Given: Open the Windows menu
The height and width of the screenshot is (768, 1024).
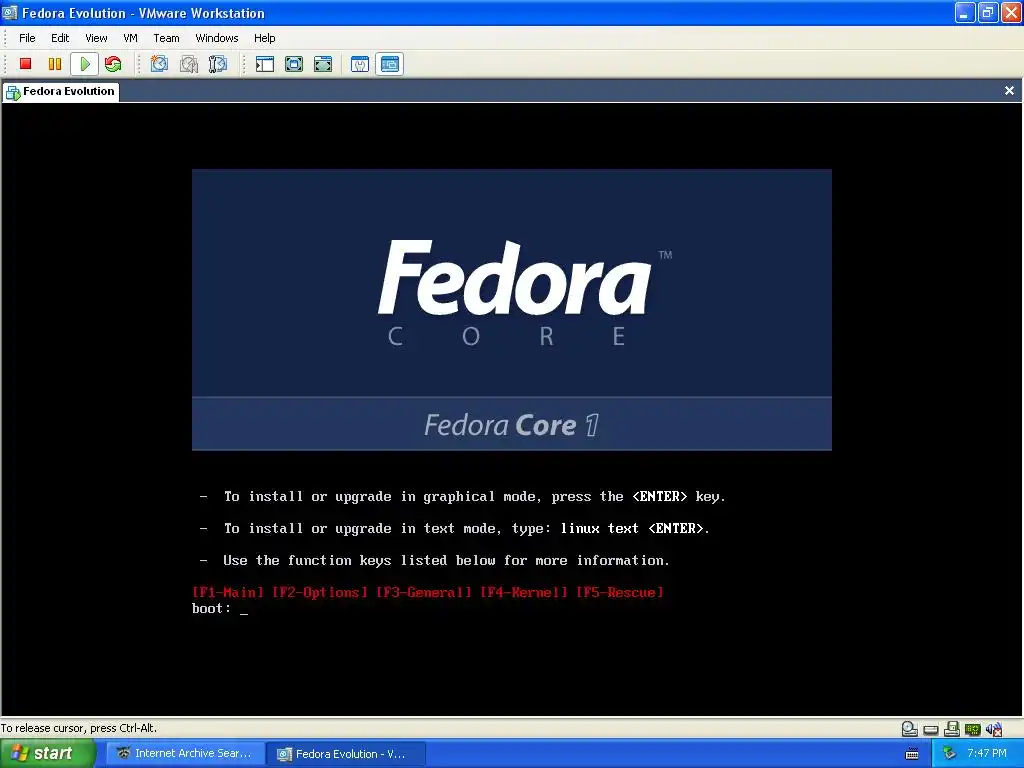Looking at the screenshot, I should (x=217, y=38).
